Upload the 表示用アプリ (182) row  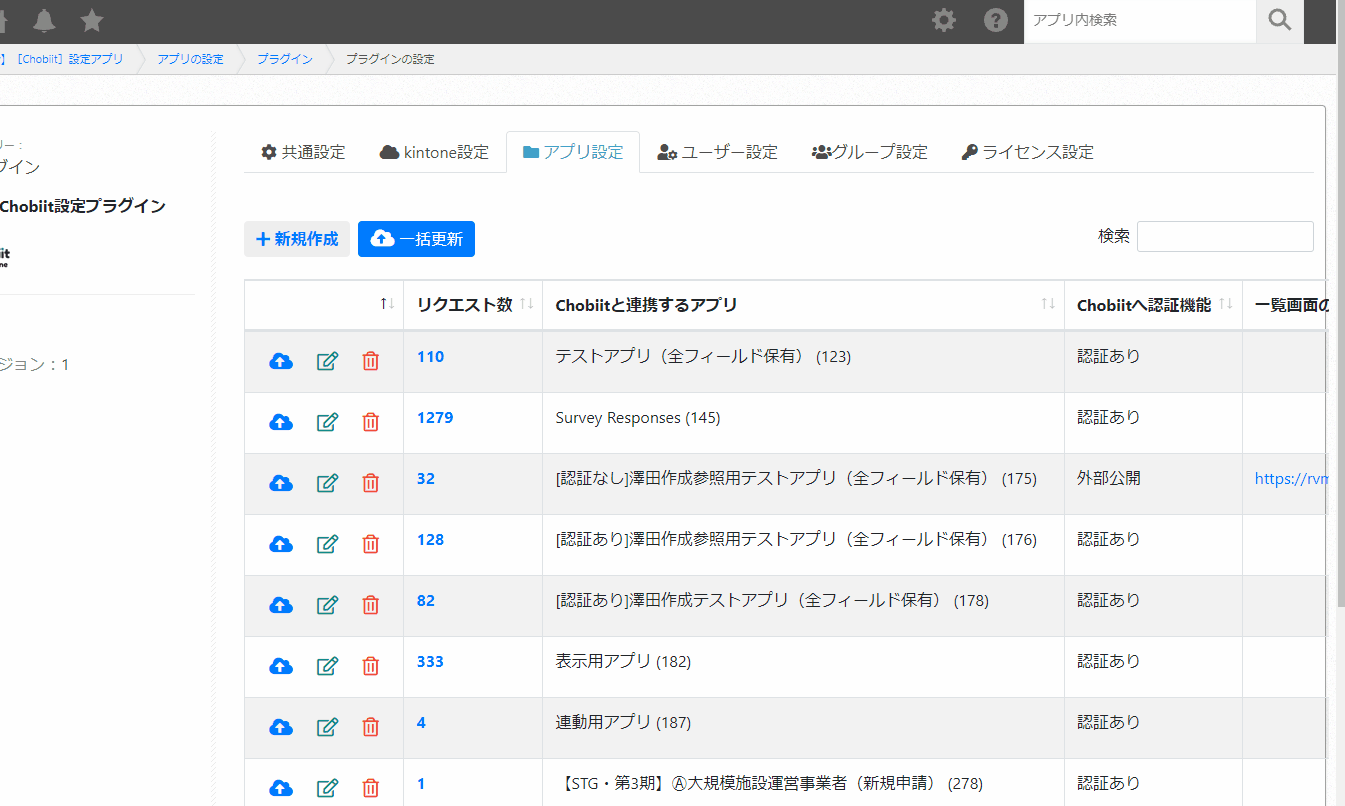coord(281,666)
